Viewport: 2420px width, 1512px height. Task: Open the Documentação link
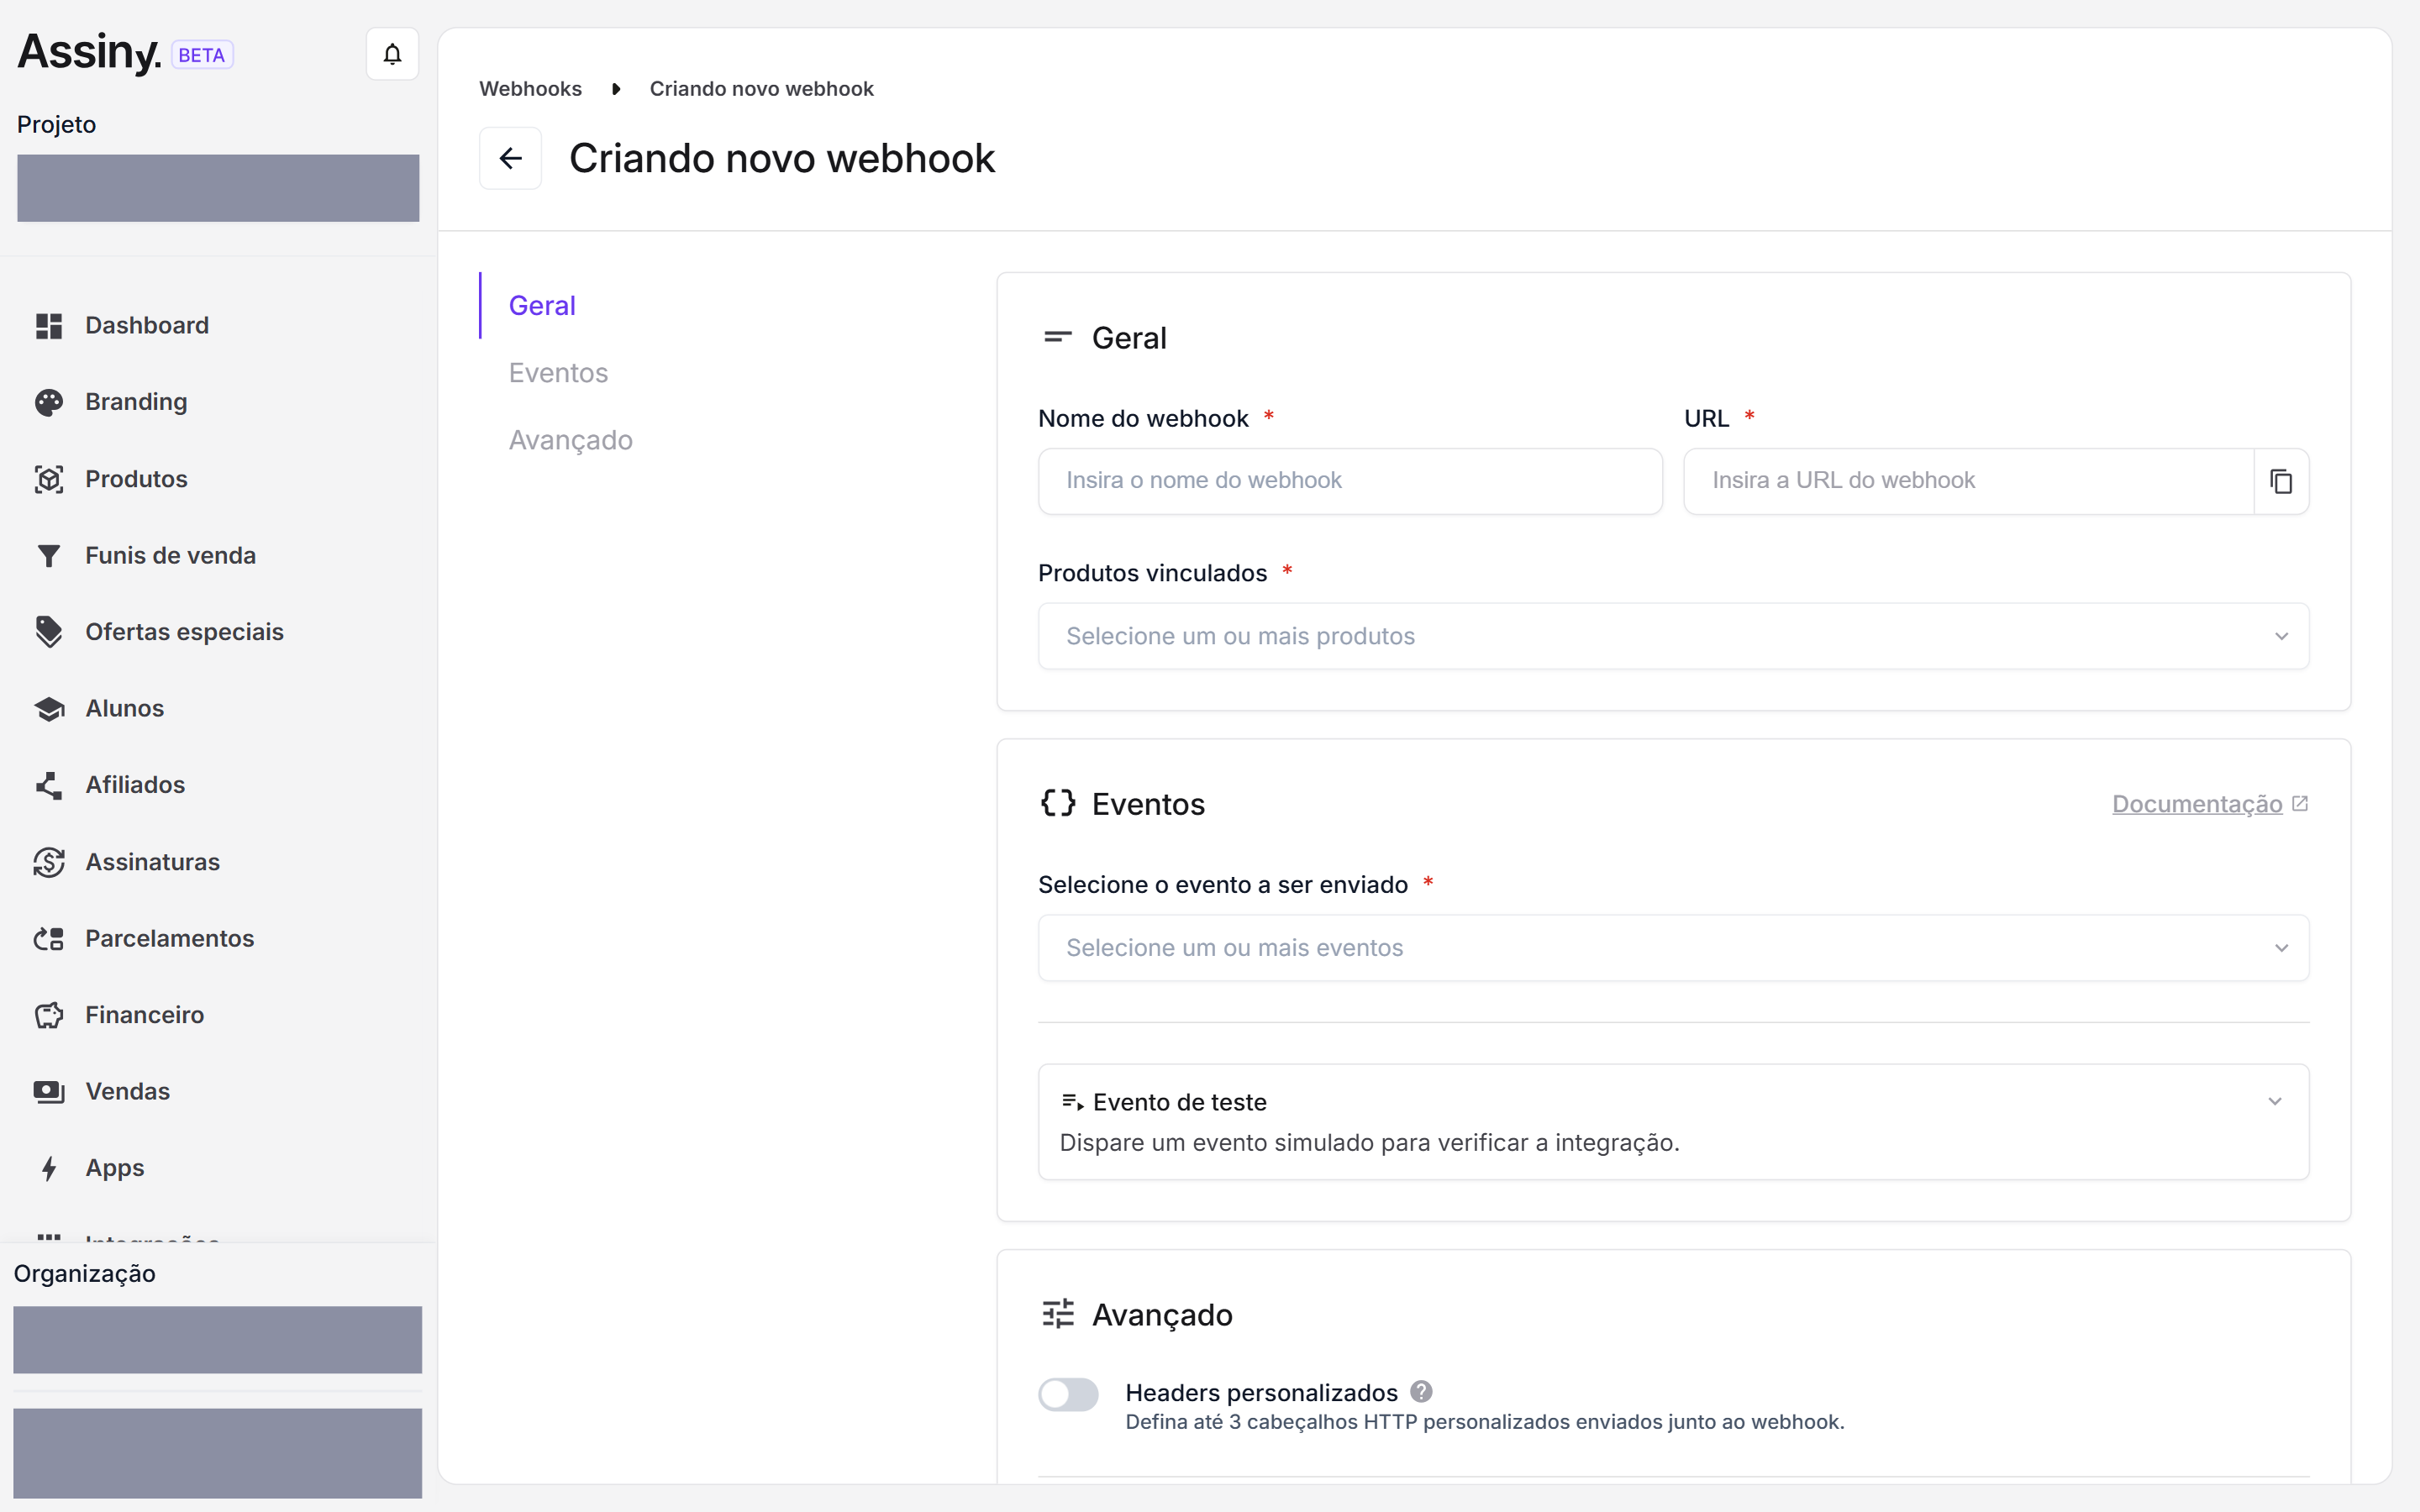[x=2197, y=804]
